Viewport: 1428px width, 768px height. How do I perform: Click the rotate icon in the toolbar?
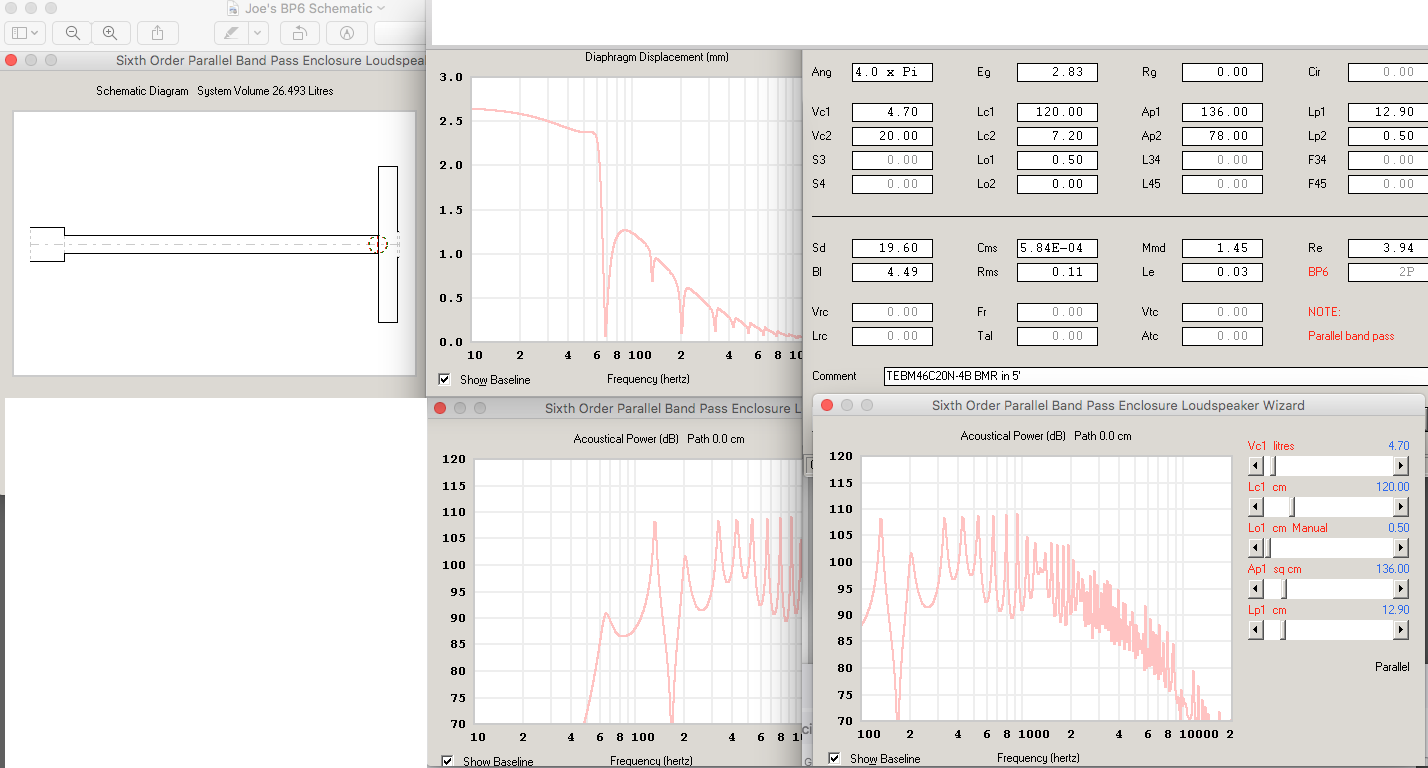point(300,32)
